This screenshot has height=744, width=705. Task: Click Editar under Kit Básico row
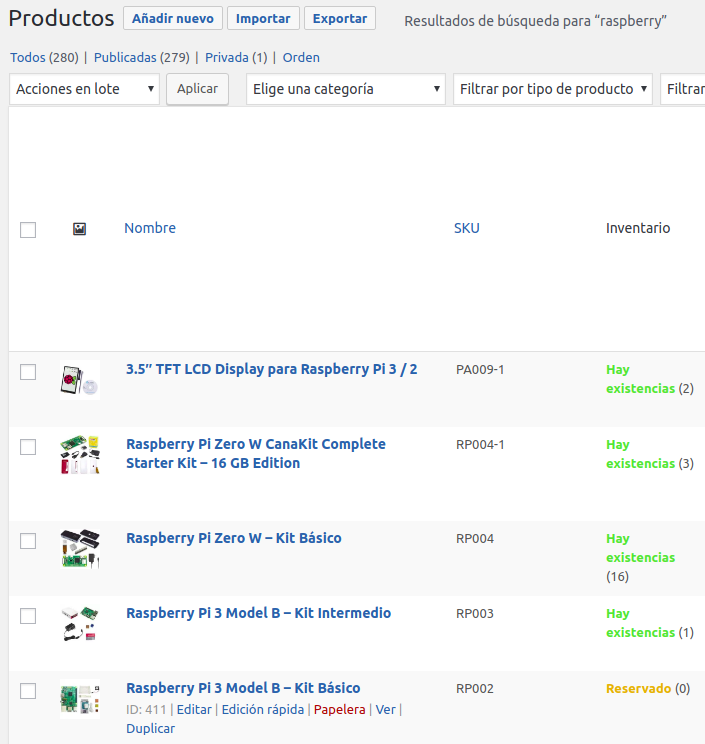coord(194,709)
